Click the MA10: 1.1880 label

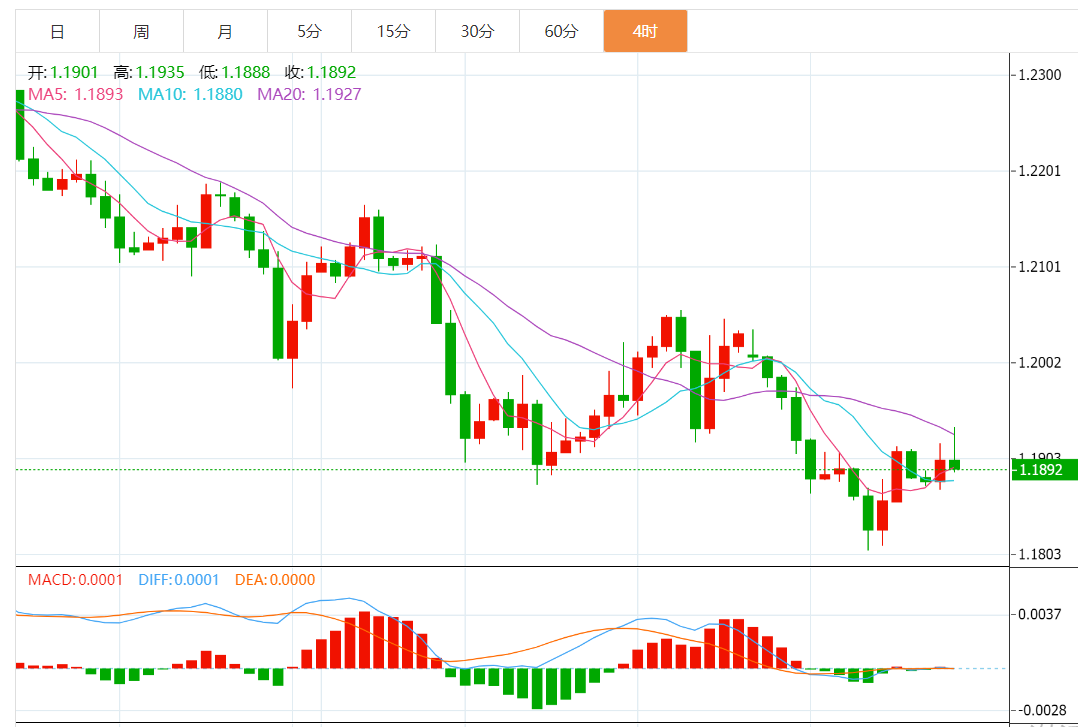[x=190, y=94]
